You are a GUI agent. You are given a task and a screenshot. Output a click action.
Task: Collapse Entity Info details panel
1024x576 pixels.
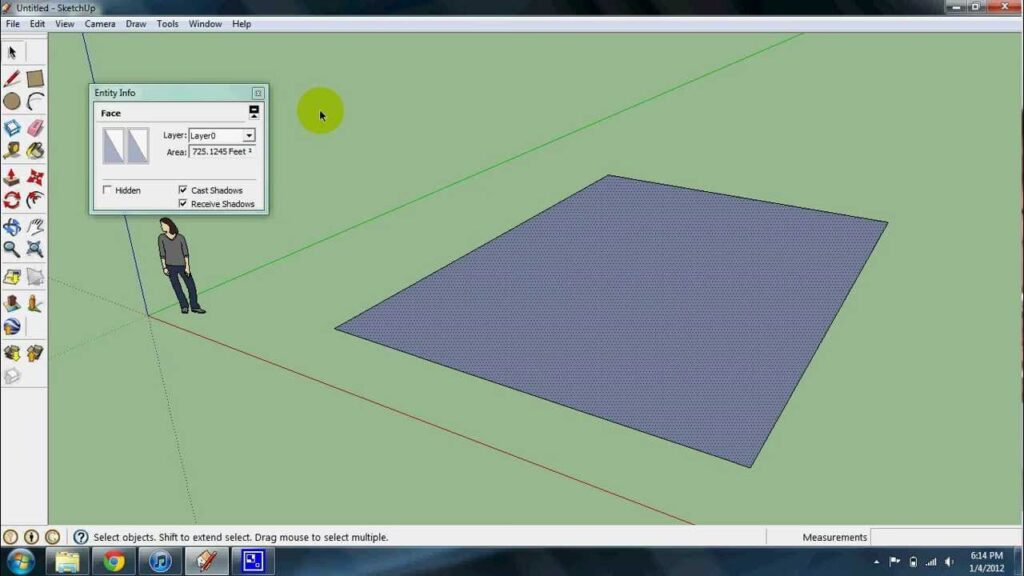click(x=254, y=112)
